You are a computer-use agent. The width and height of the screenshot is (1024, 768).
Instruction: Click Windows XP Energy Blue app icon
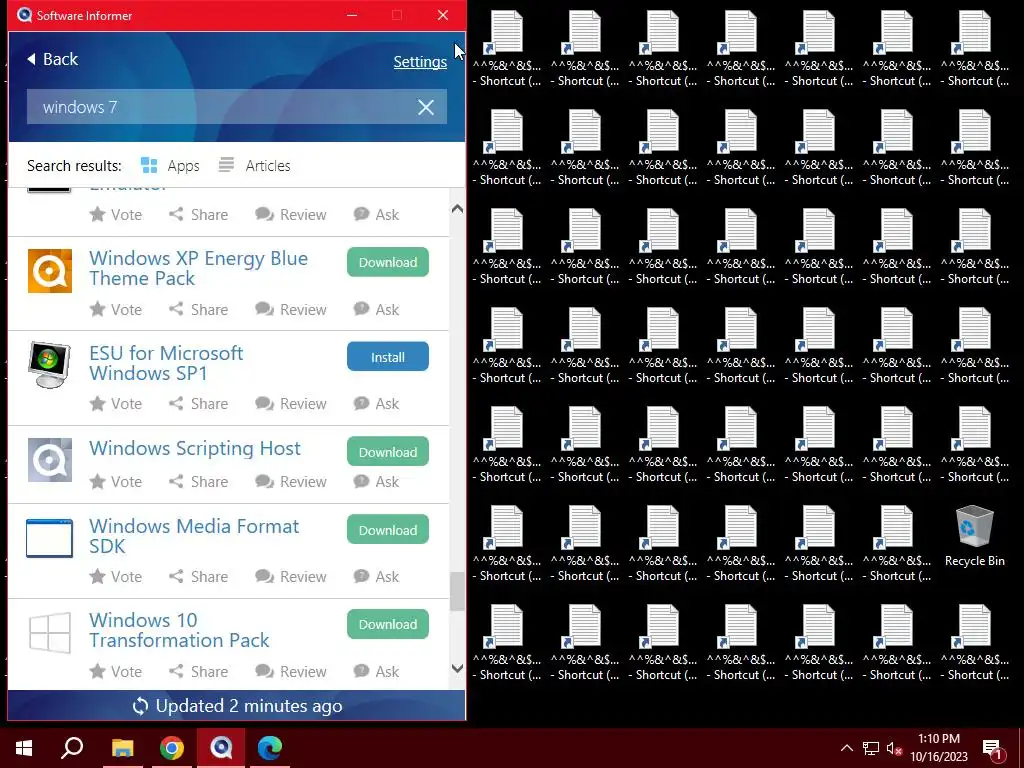[x=50, y=270]
